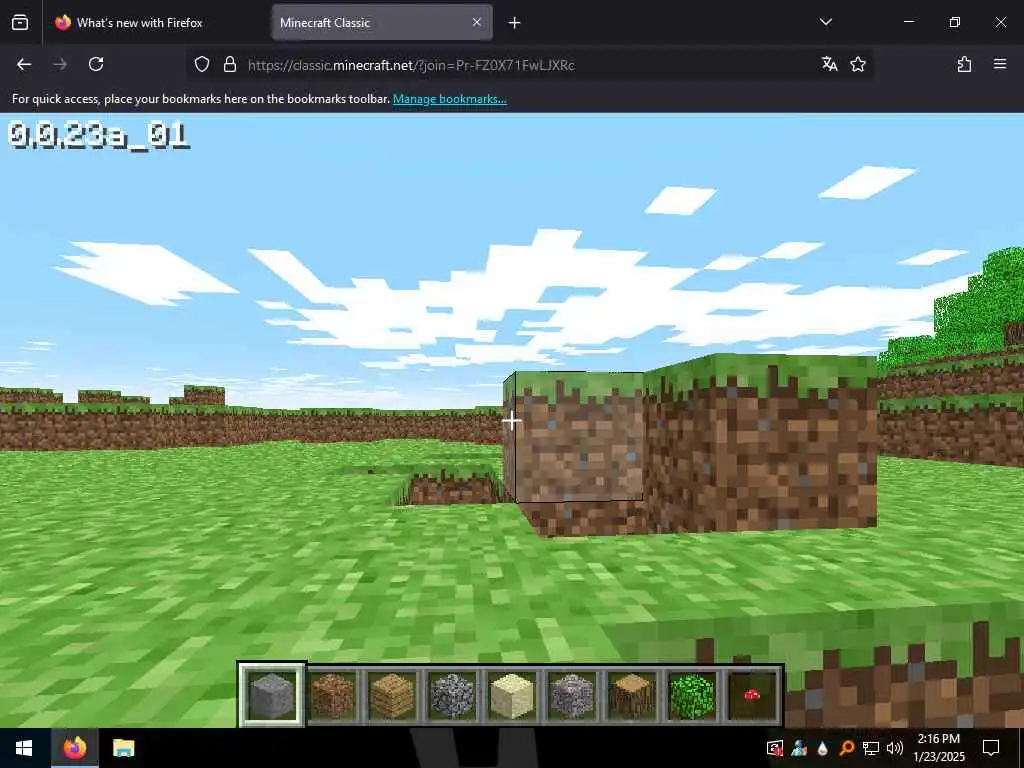This screenshot has height=768, width=1024.
Task: Open the Windows Start menu
Action: [24, 748]
